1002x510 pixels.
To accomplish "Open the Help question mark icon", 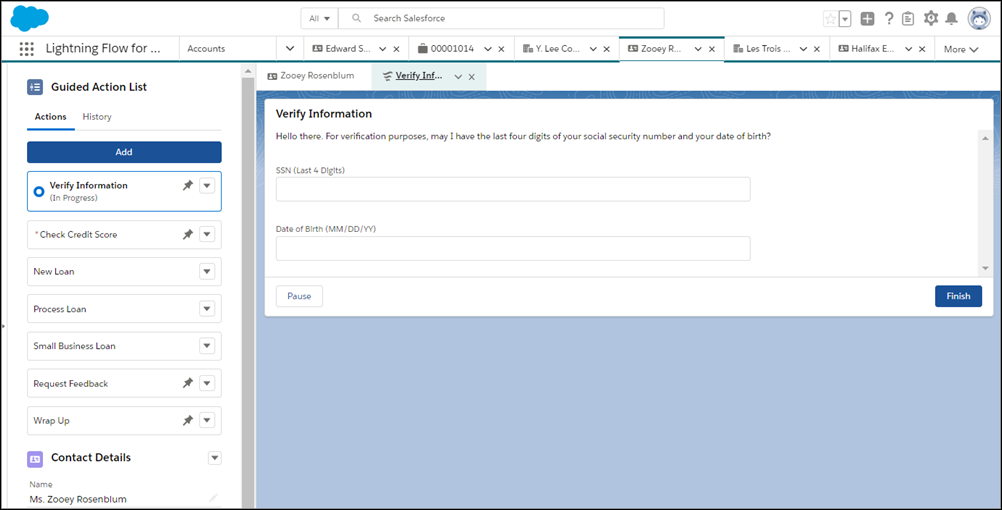I will tap(889, 19).
